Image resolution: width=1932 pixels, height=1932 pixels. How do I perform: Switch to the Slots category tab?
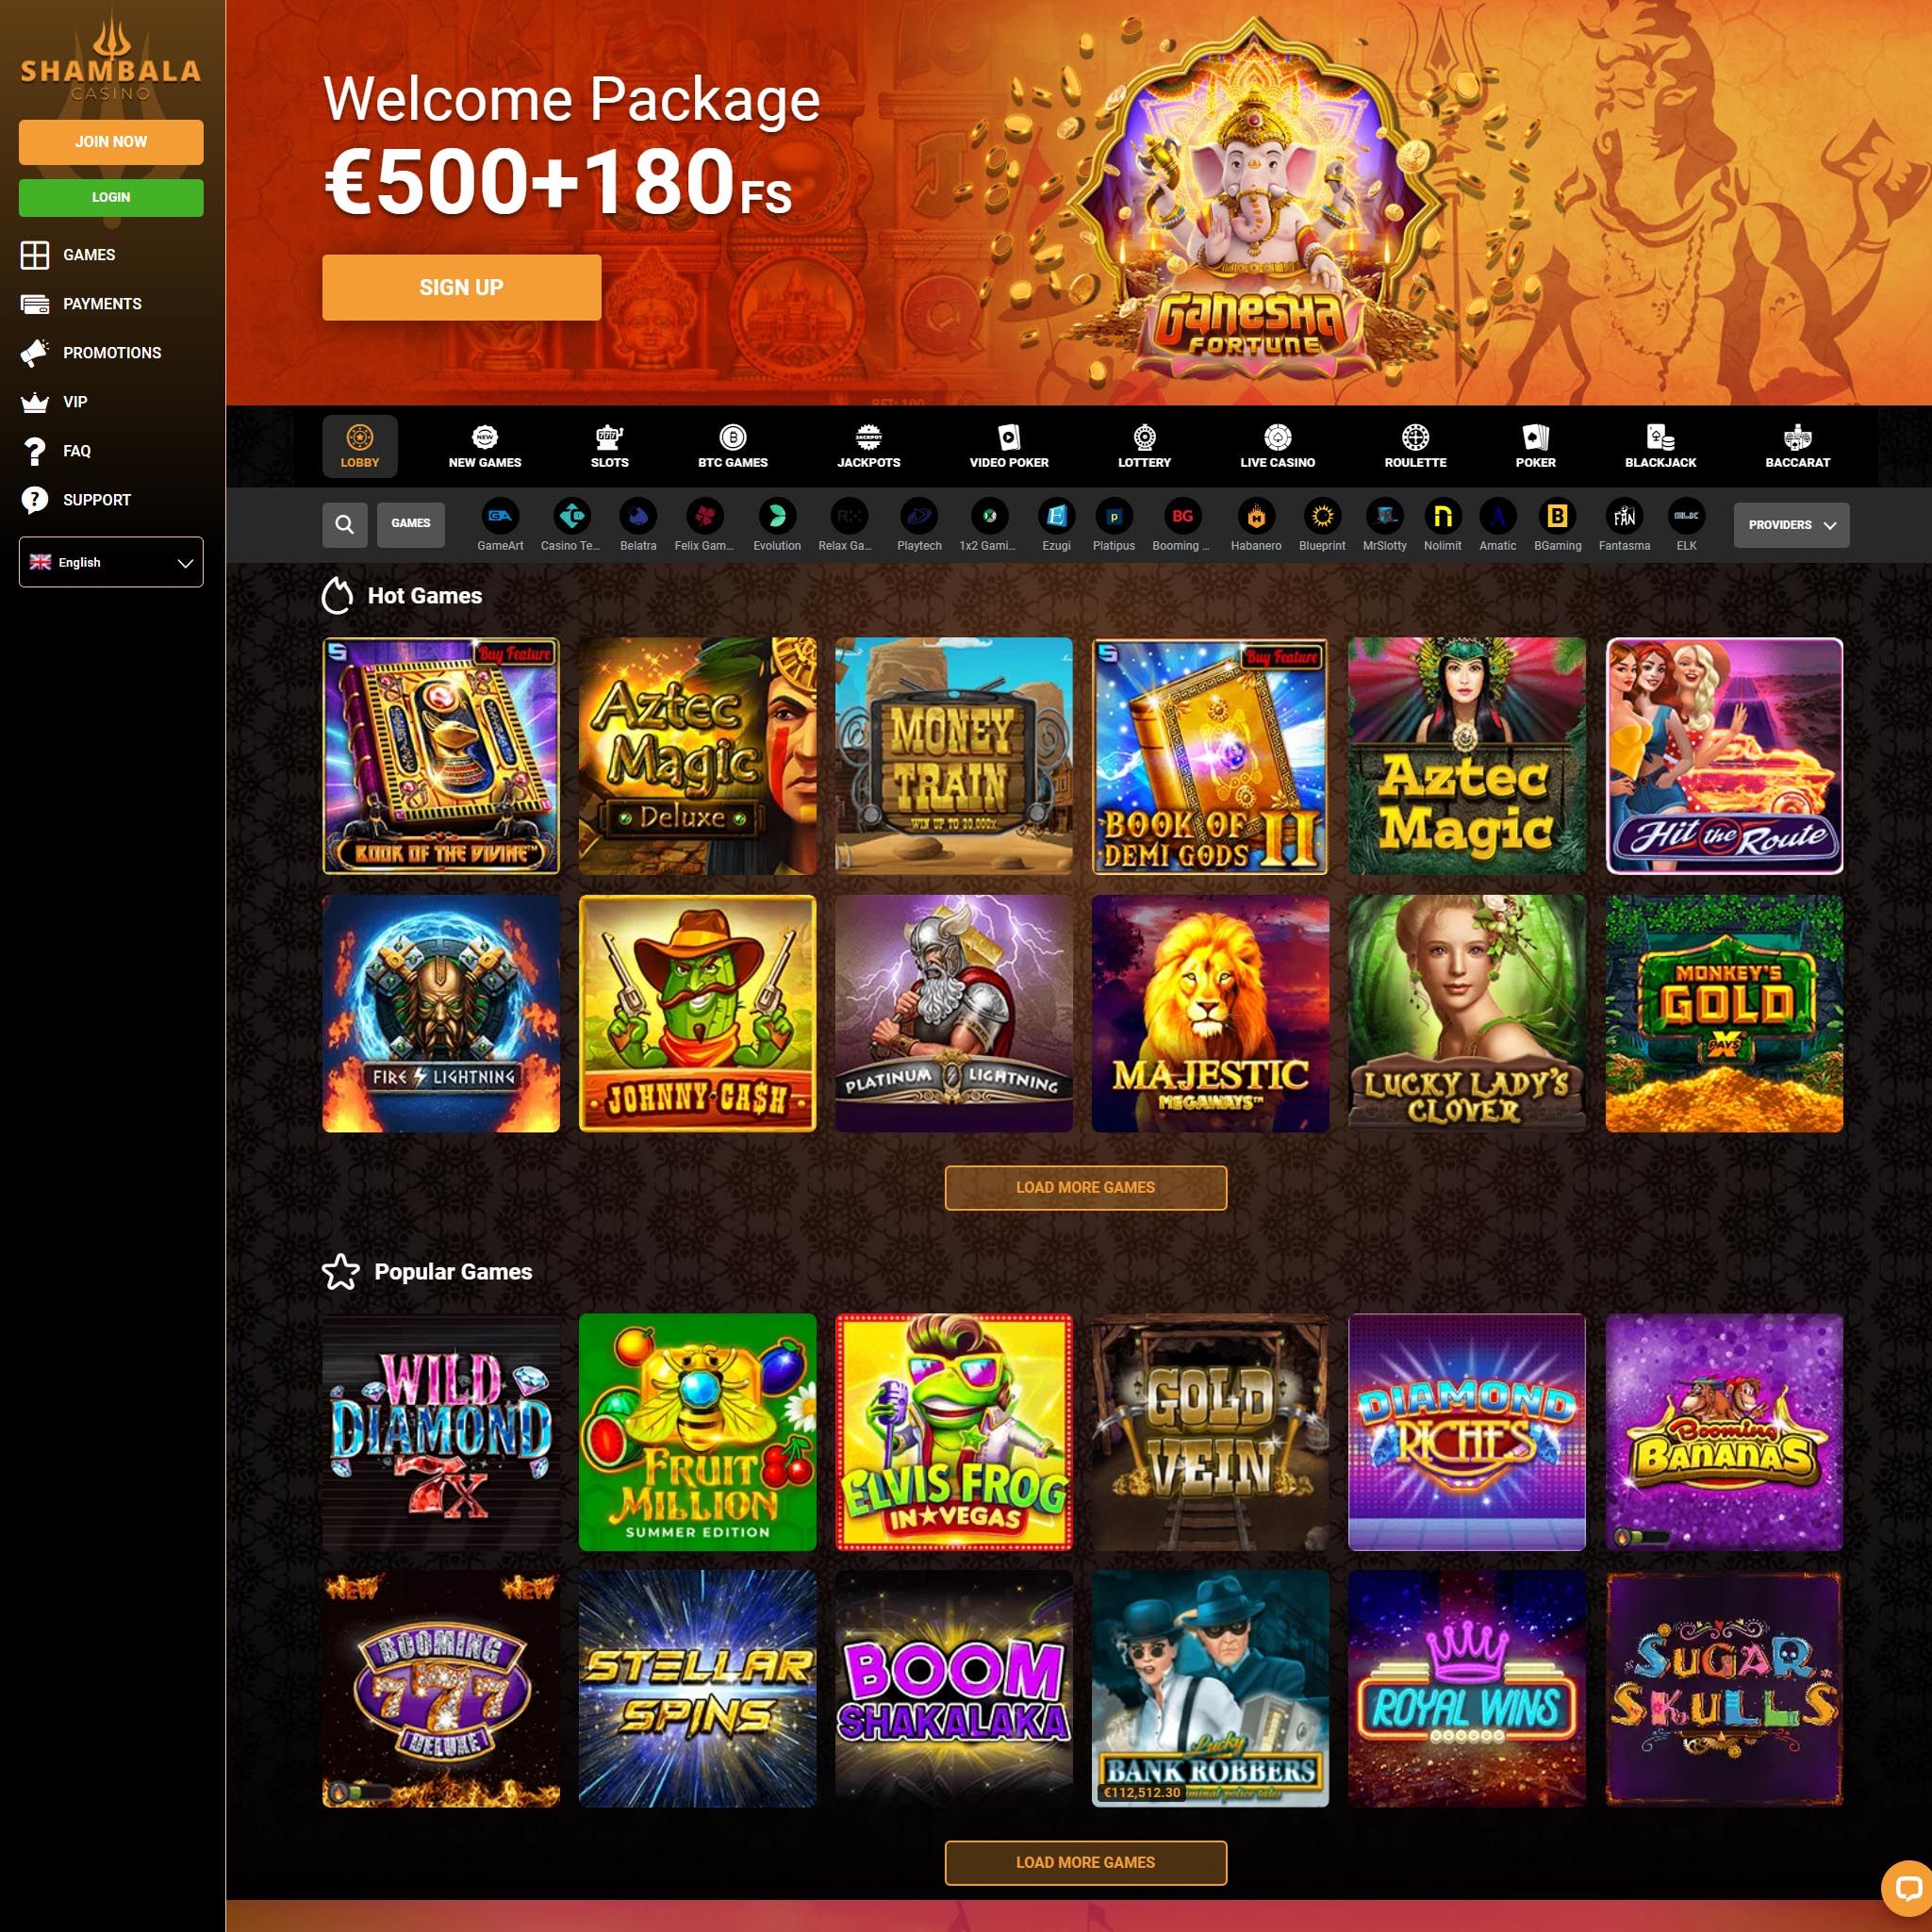pyautogui.click(x=609, y=446)
